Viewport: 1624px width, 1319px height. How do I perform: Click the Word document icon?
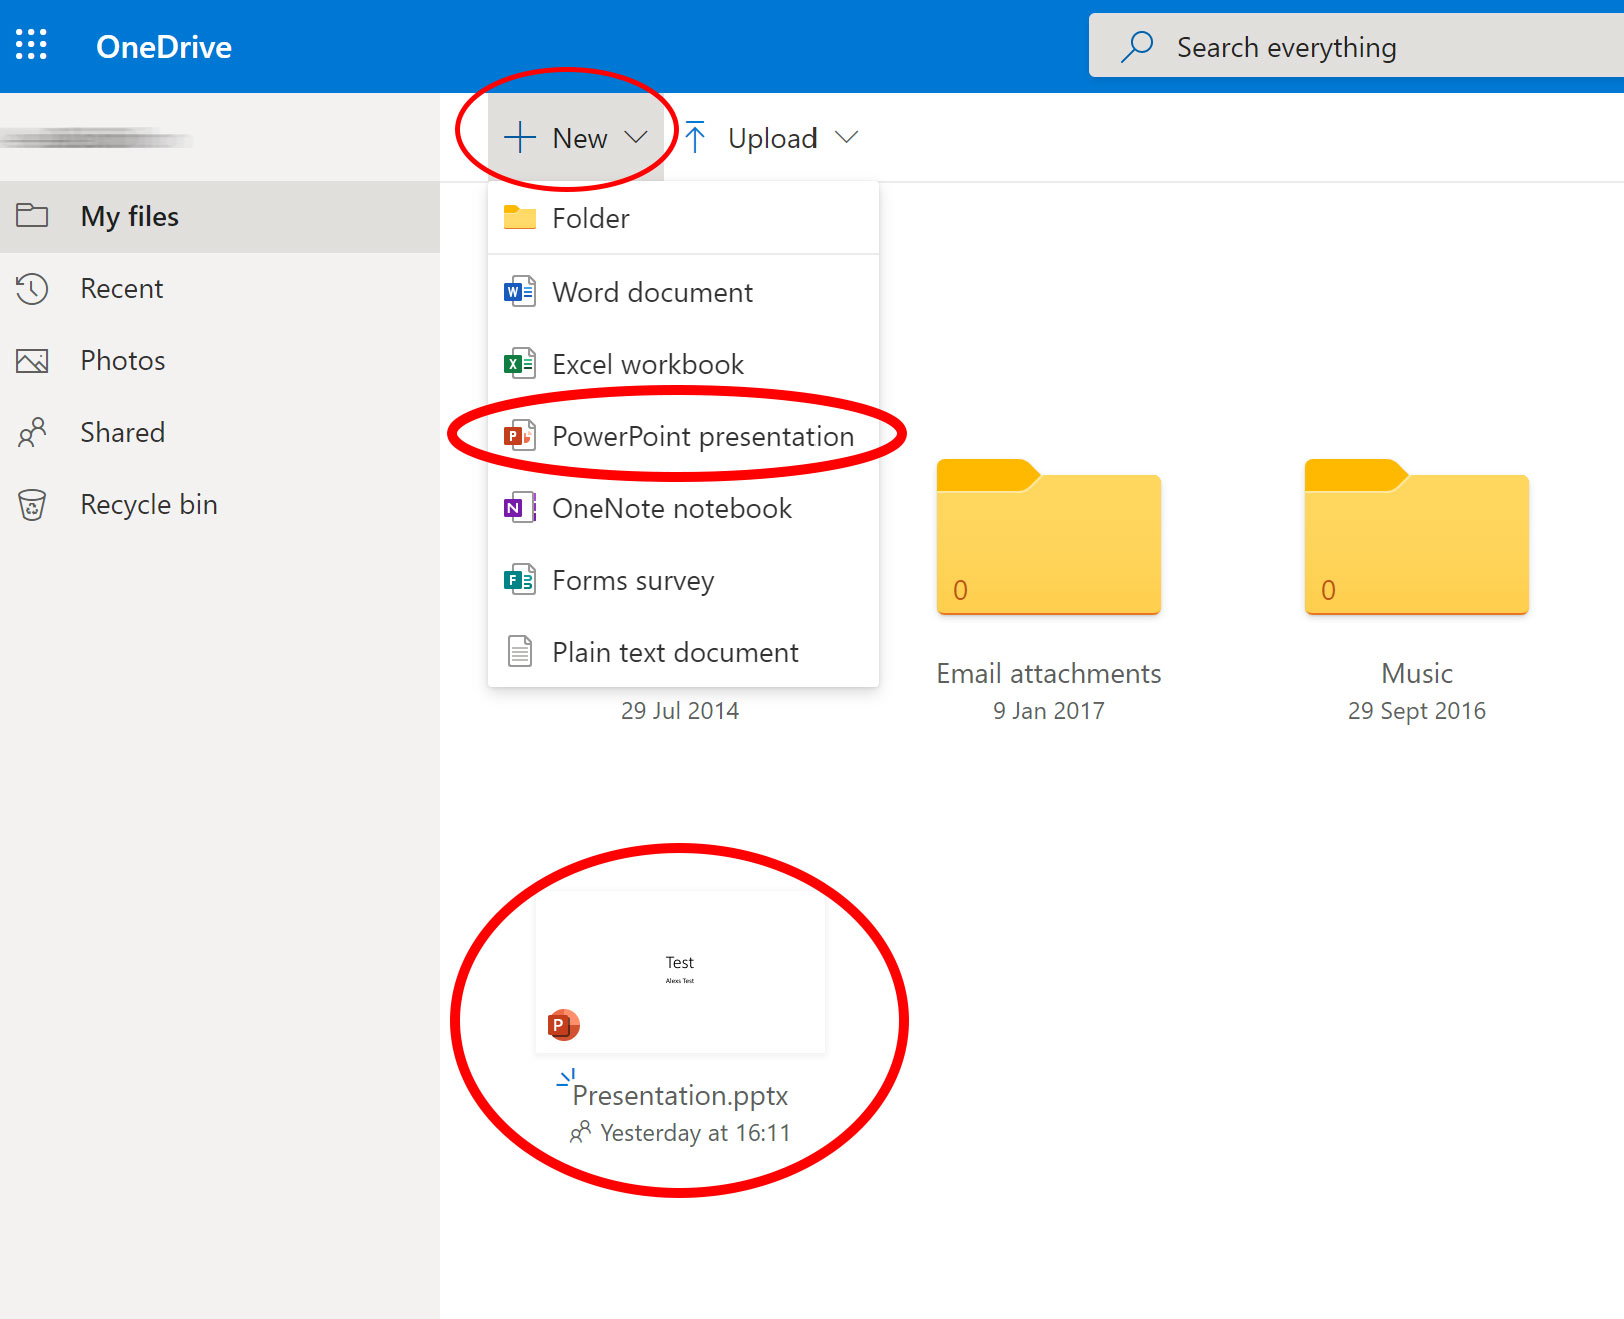coord(520,292)
